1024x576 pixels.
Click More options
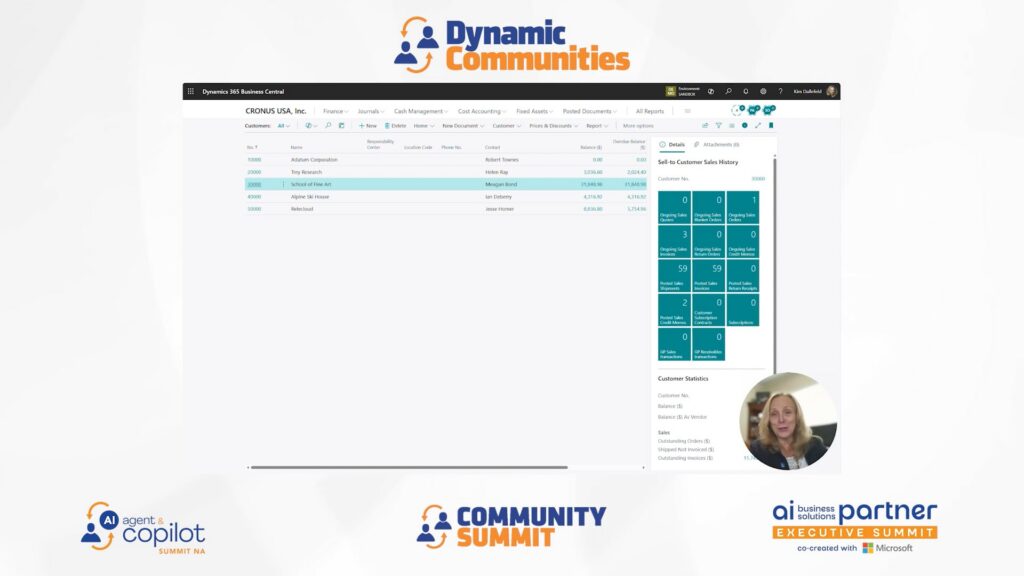coord(638,125)
